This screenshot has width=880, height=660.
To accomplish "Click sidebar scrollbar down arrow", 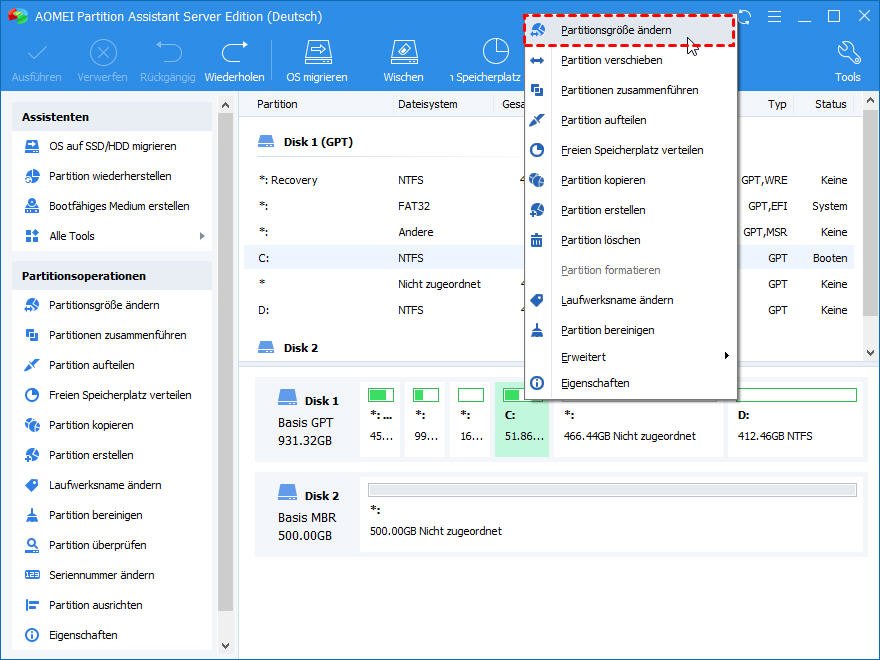I will tap(226, 646).
